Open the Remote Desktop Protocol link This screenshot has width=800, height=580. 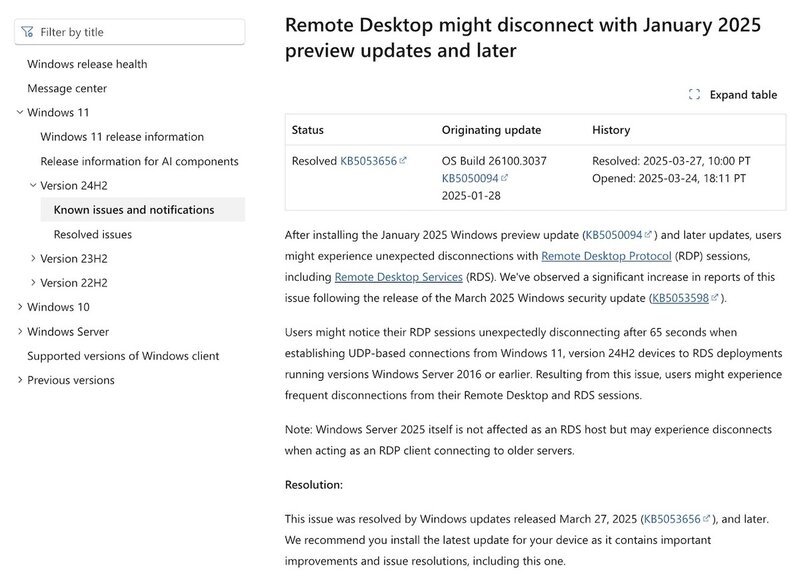point(606,256)
